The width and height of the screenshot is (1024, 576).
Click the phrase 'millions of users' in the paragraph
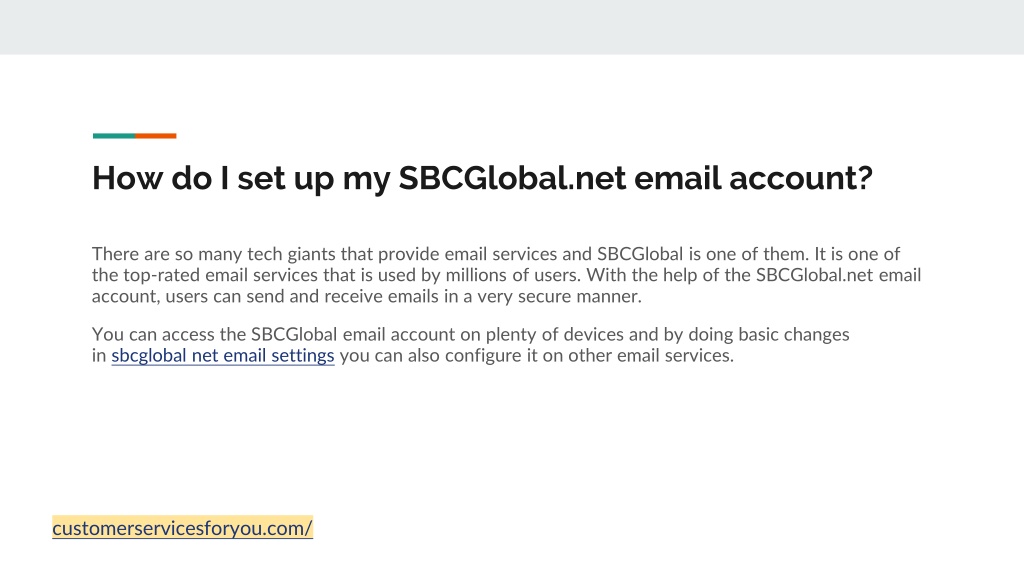click(x=513, y=275)
